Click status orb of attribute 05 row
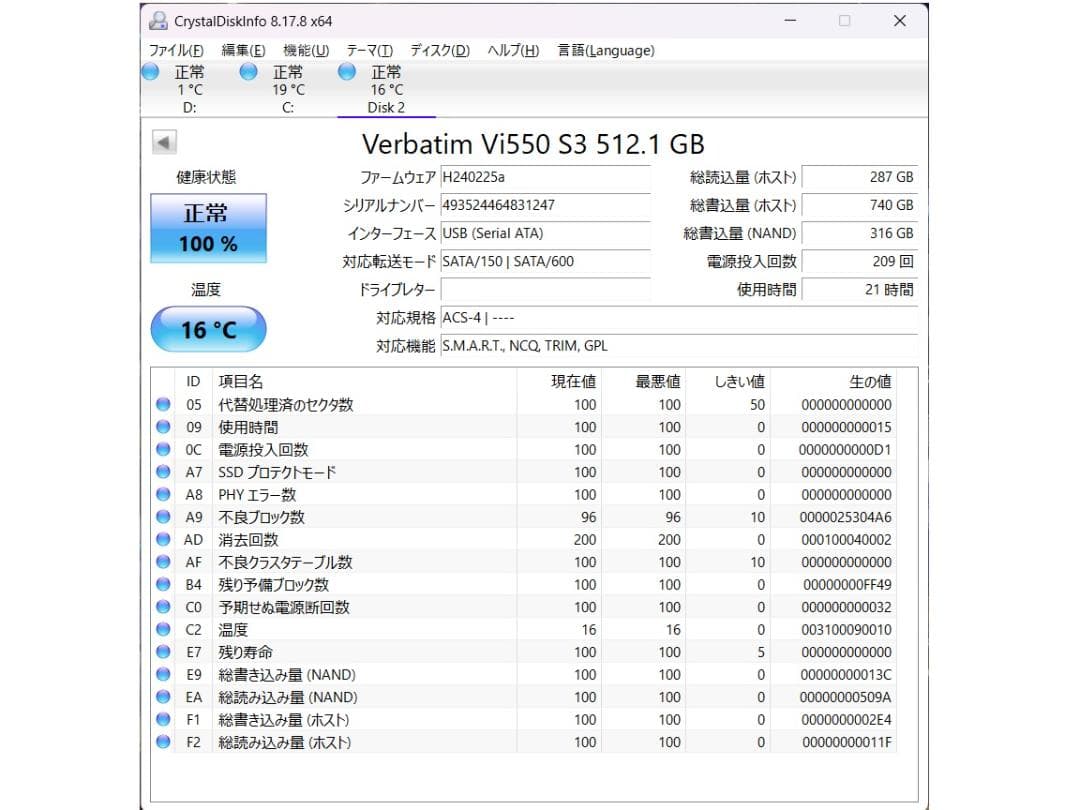 tap(163, 404)
